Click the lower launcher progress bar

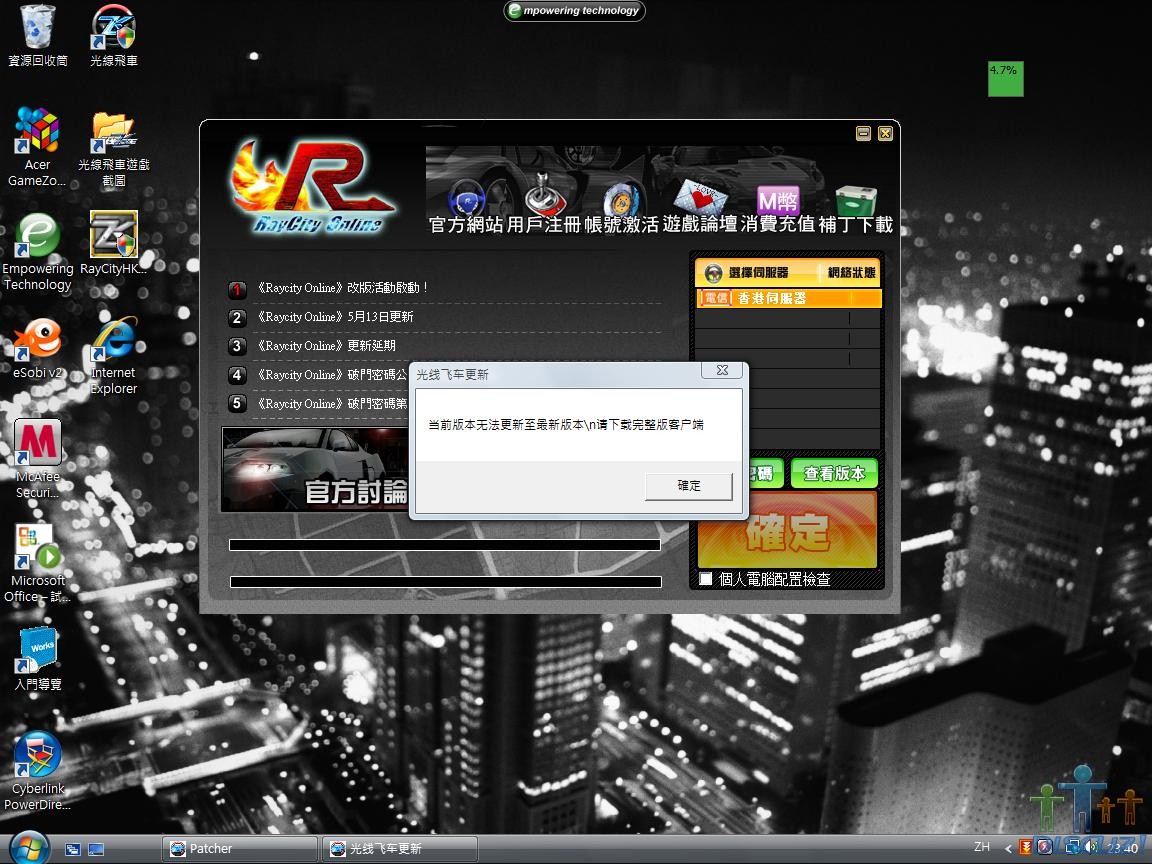click(445, 582)
